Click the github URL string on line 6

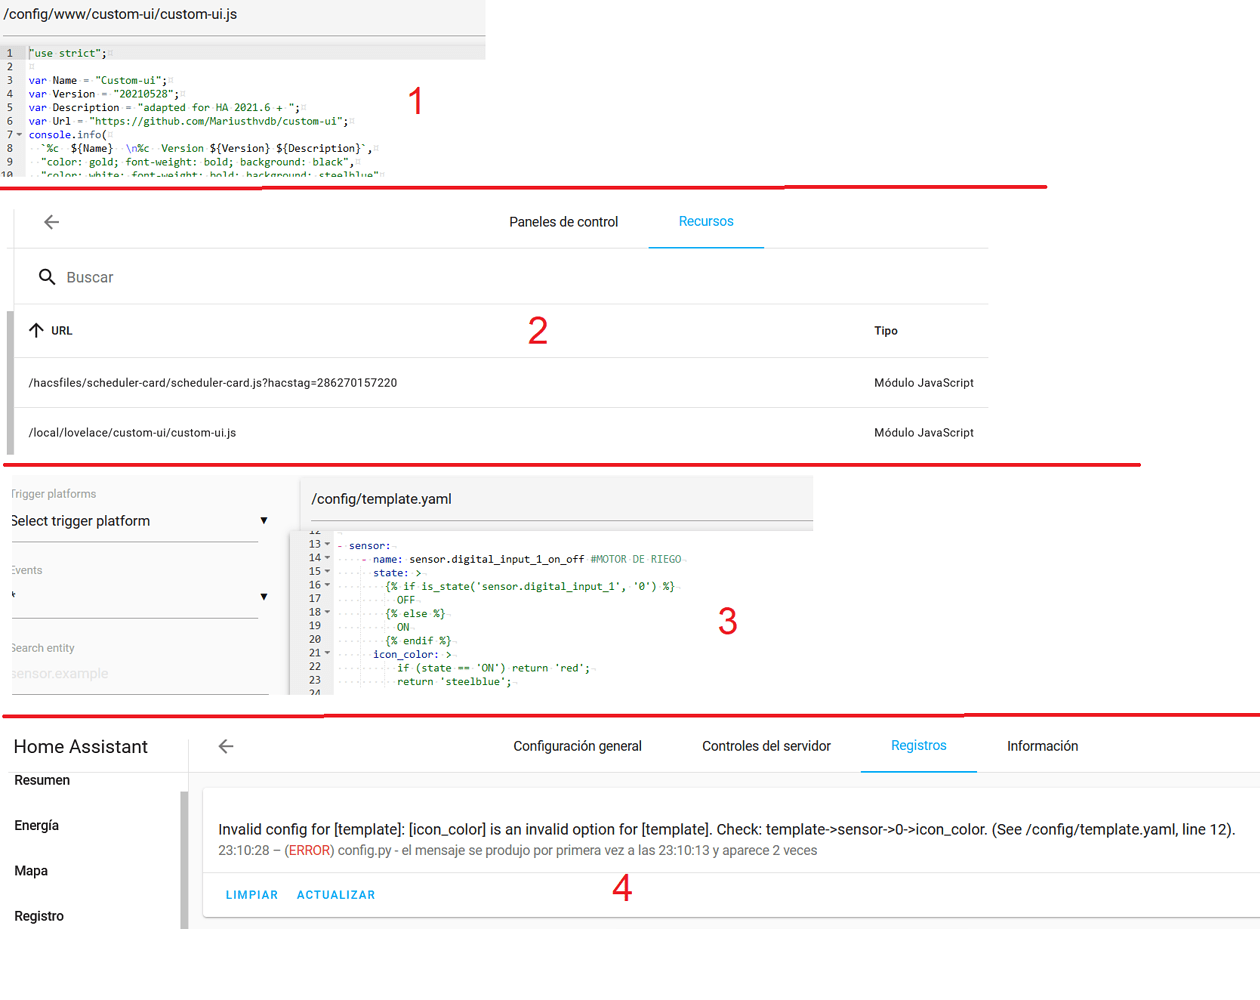coord(219,121)
